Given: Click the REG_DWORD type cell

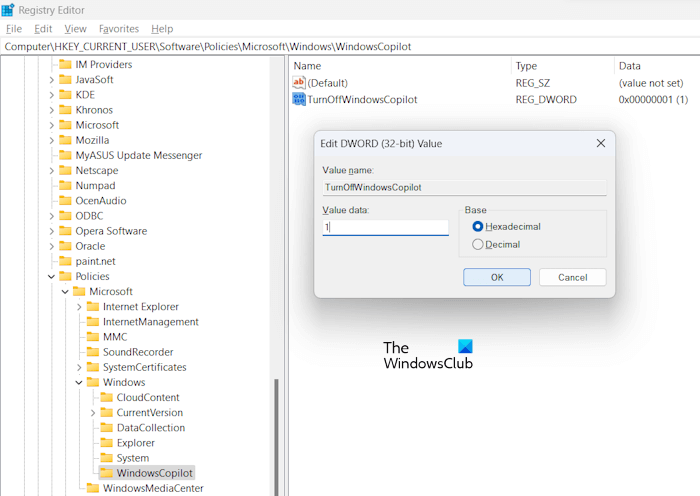Looking at the screenshot, I should point(546,100).
